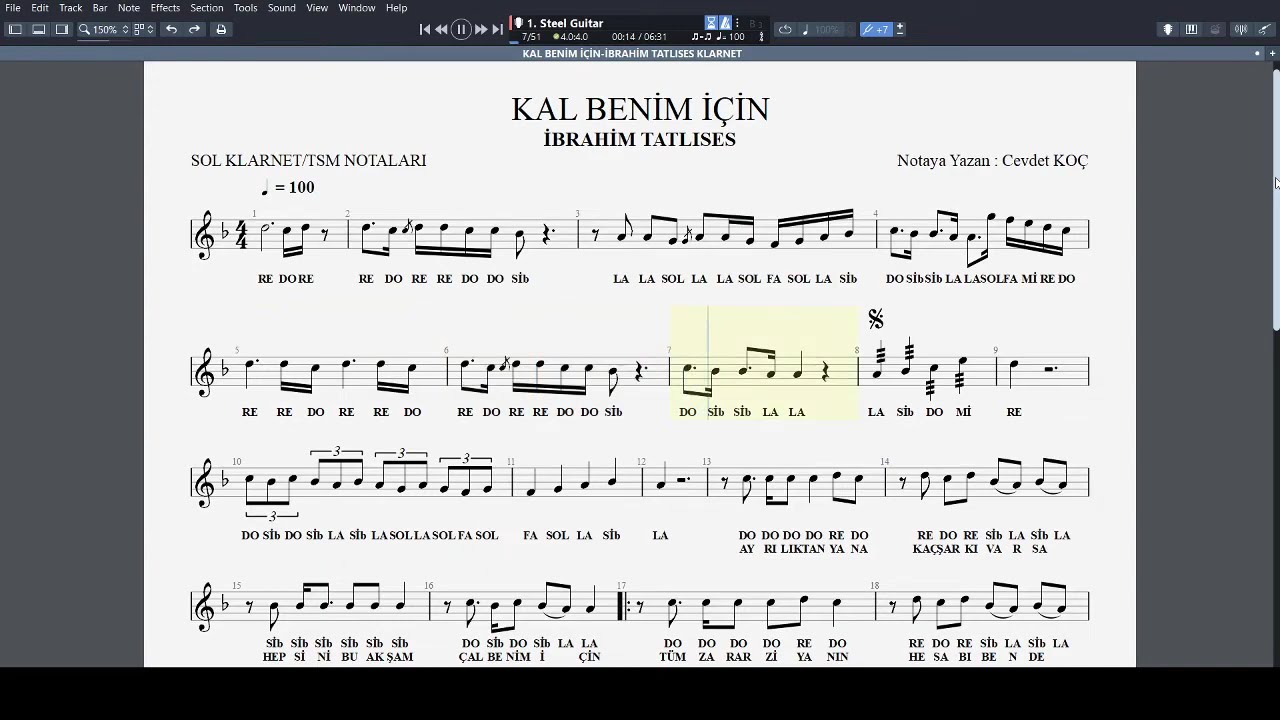Click the highlighted bar 7 in the score
Viewport: 1280px width, 720px height.
764,364
